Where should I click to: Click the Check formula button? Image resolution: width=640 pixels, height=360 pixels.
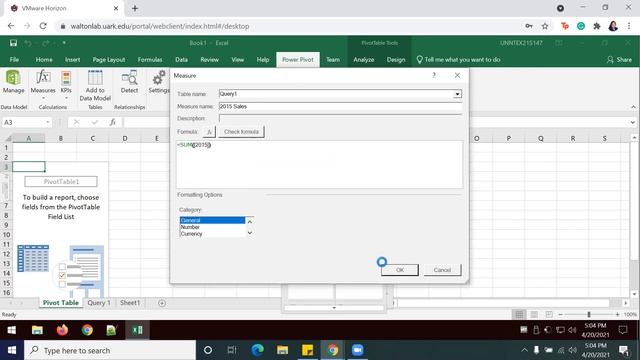pyautogui.click(x=241, y=132)
